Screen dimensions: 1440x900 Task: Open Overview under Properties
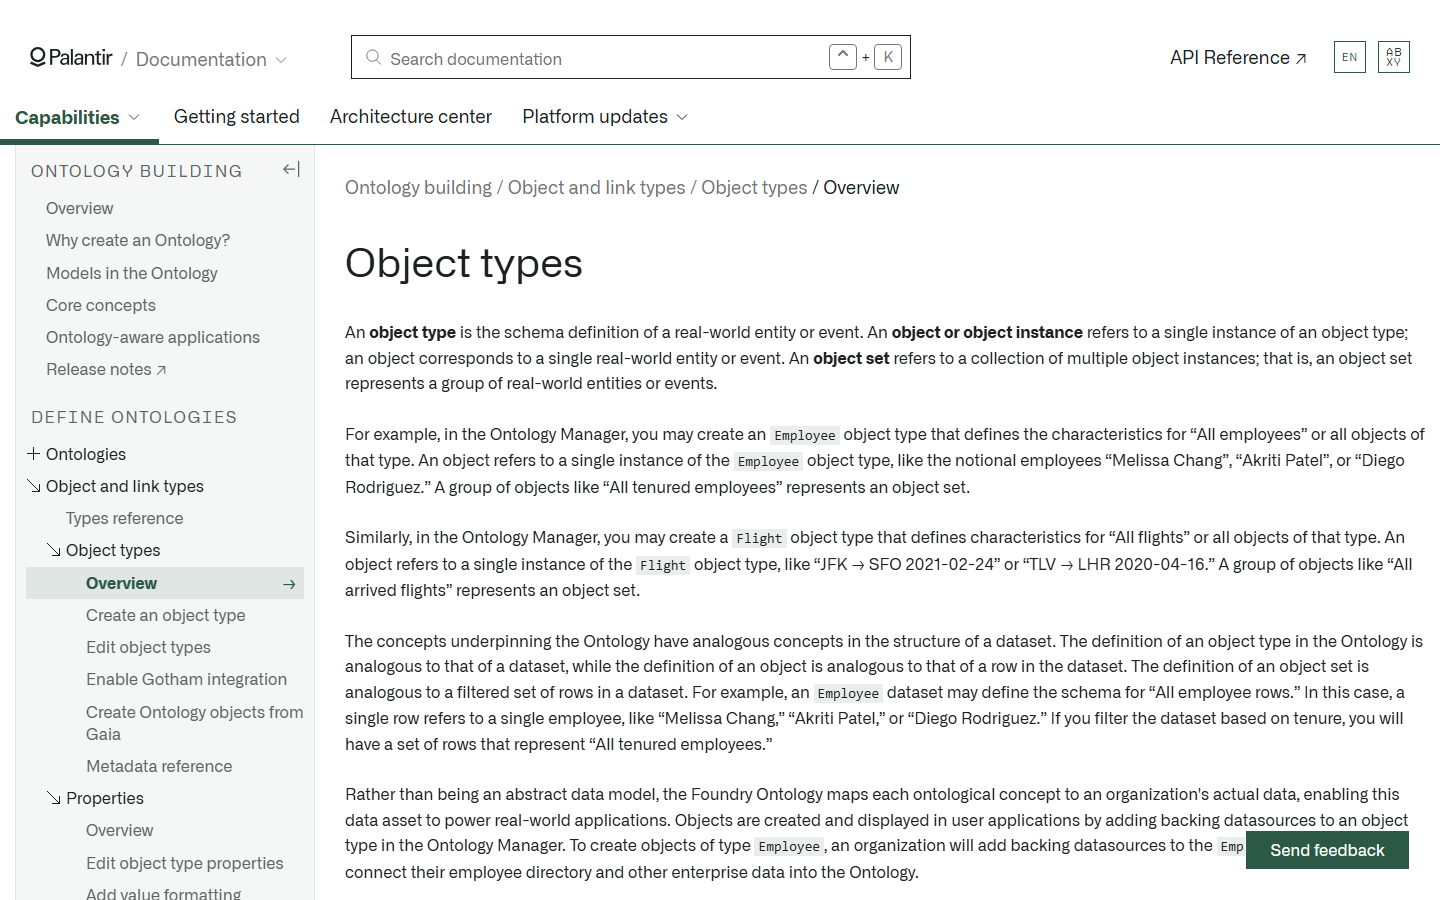(x=120, y=830)
